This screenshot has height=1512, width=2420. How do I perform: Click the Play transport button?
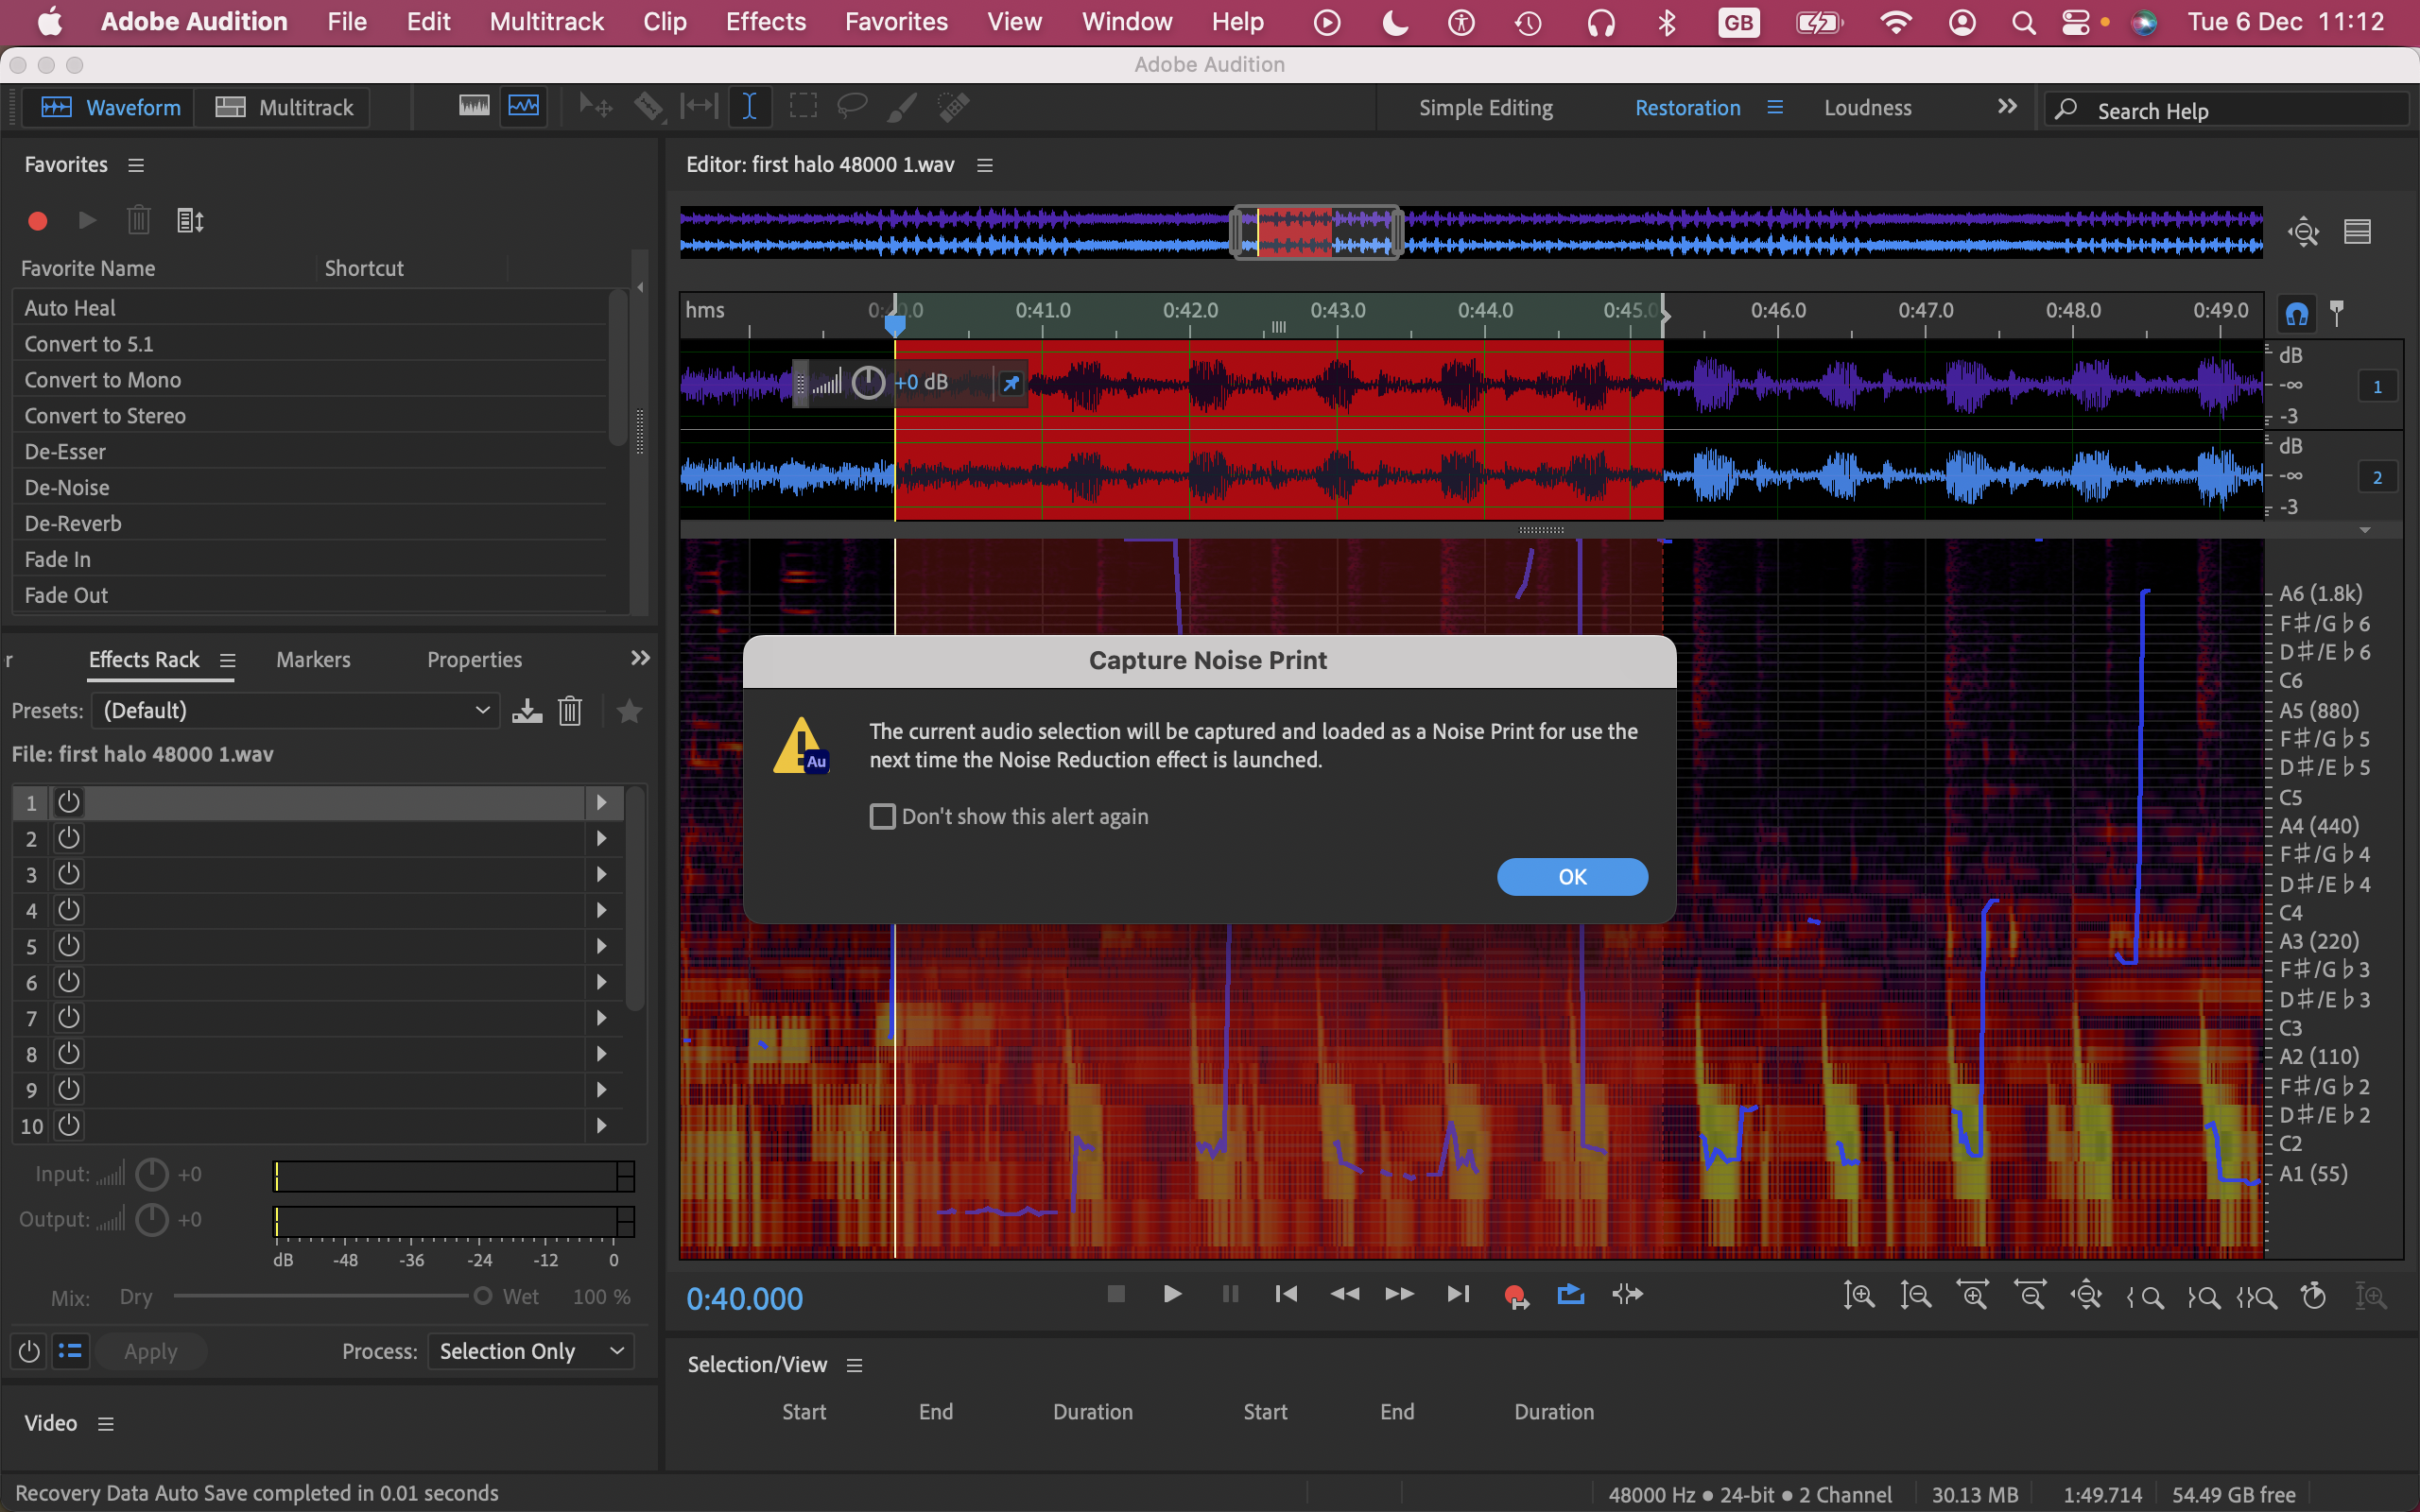pos(1173,1295)
